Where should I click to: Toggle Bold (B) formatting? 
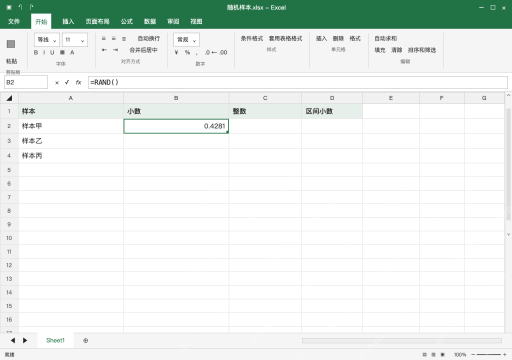click(x=36, y=52)
